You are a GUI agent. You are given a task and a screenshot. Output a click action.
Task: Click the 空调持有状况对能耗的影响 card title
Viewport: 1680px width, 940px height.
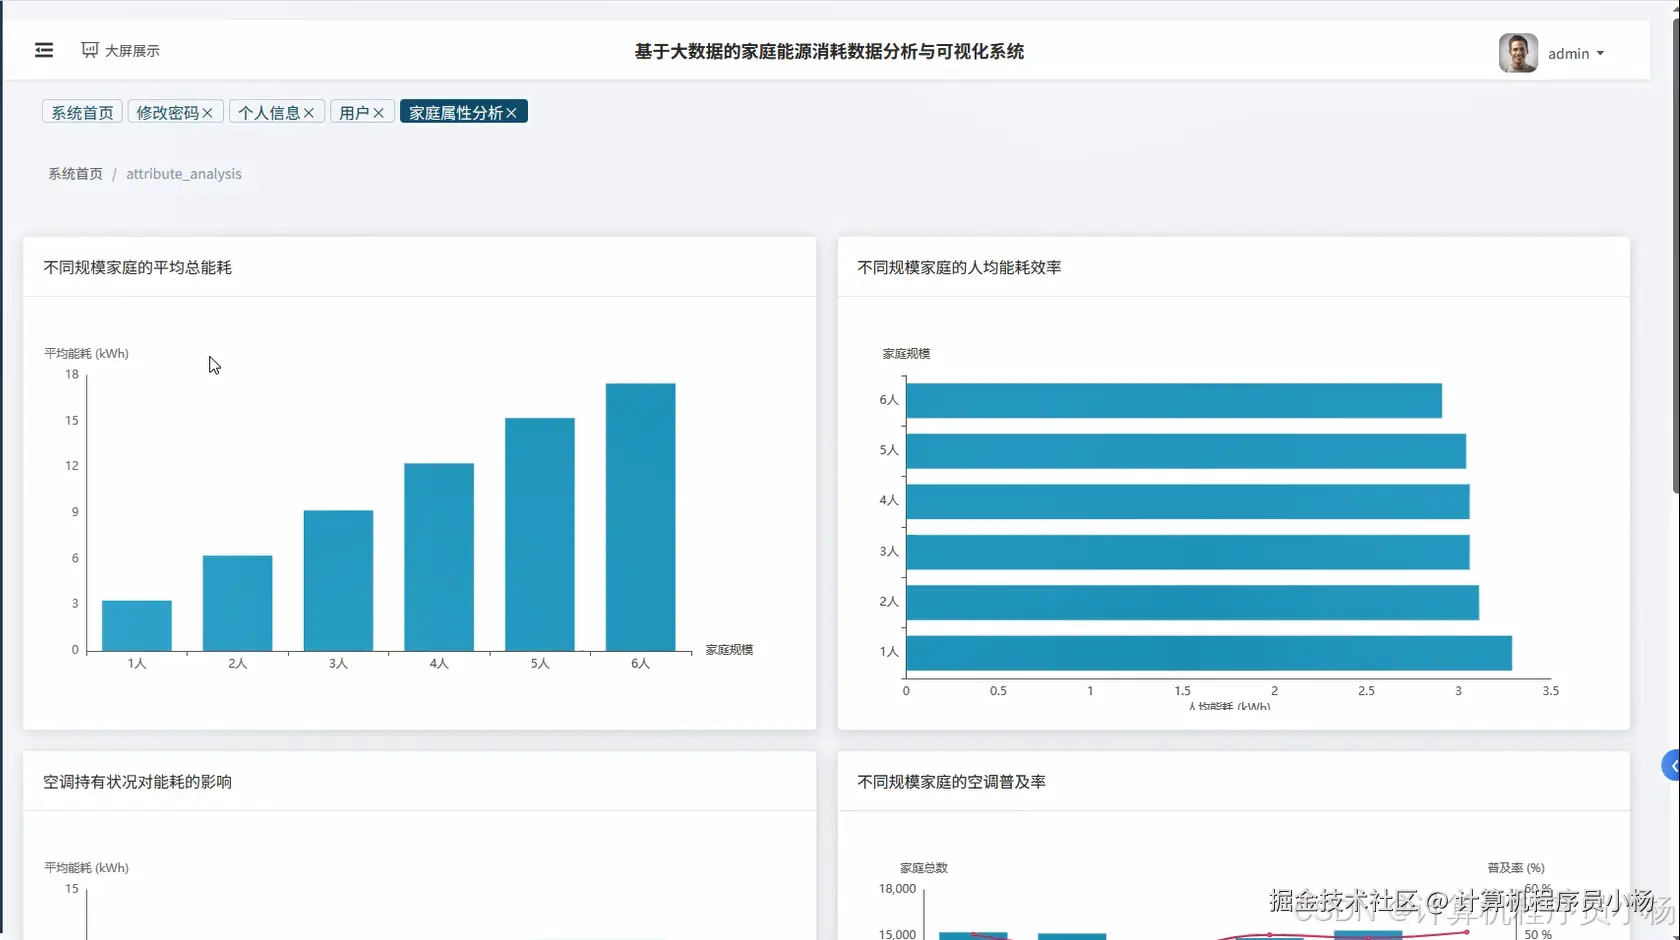point(138,781)
